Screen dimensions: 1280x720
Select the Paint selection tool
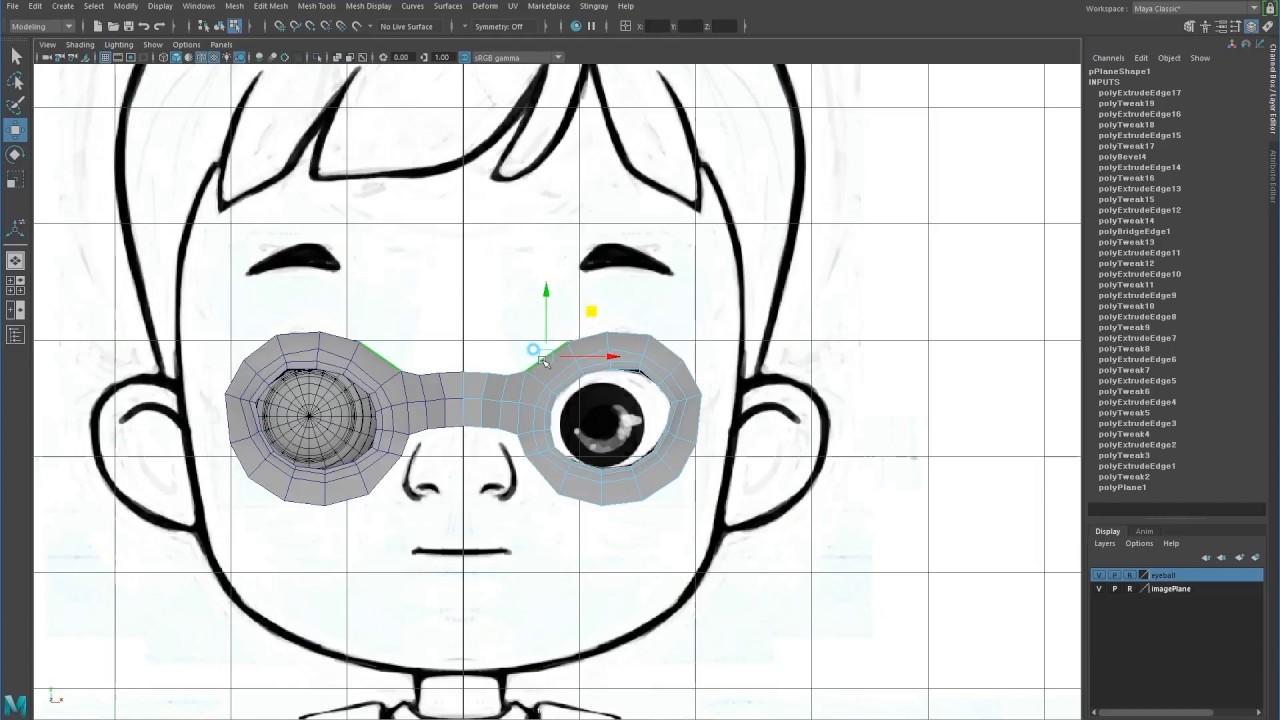click(16, 105)
